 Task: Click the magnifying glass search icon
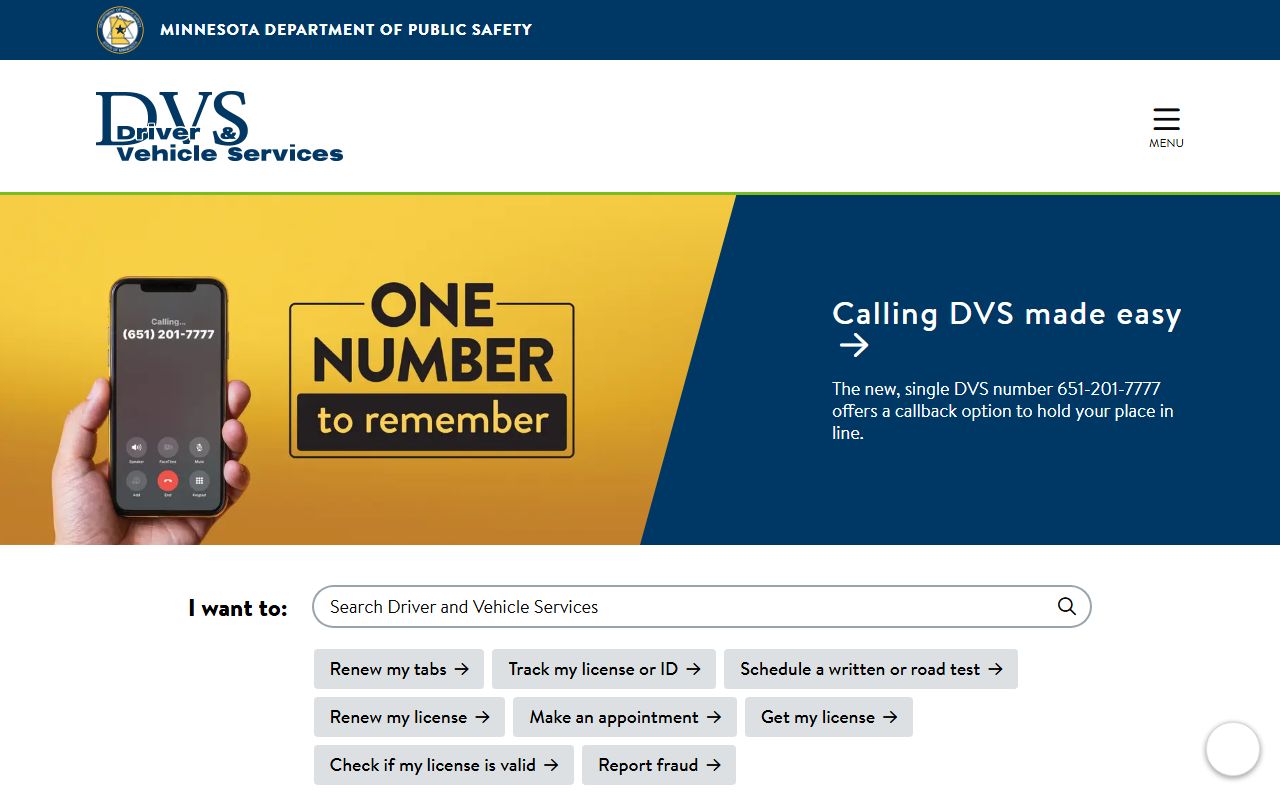tap(1067, 606)
